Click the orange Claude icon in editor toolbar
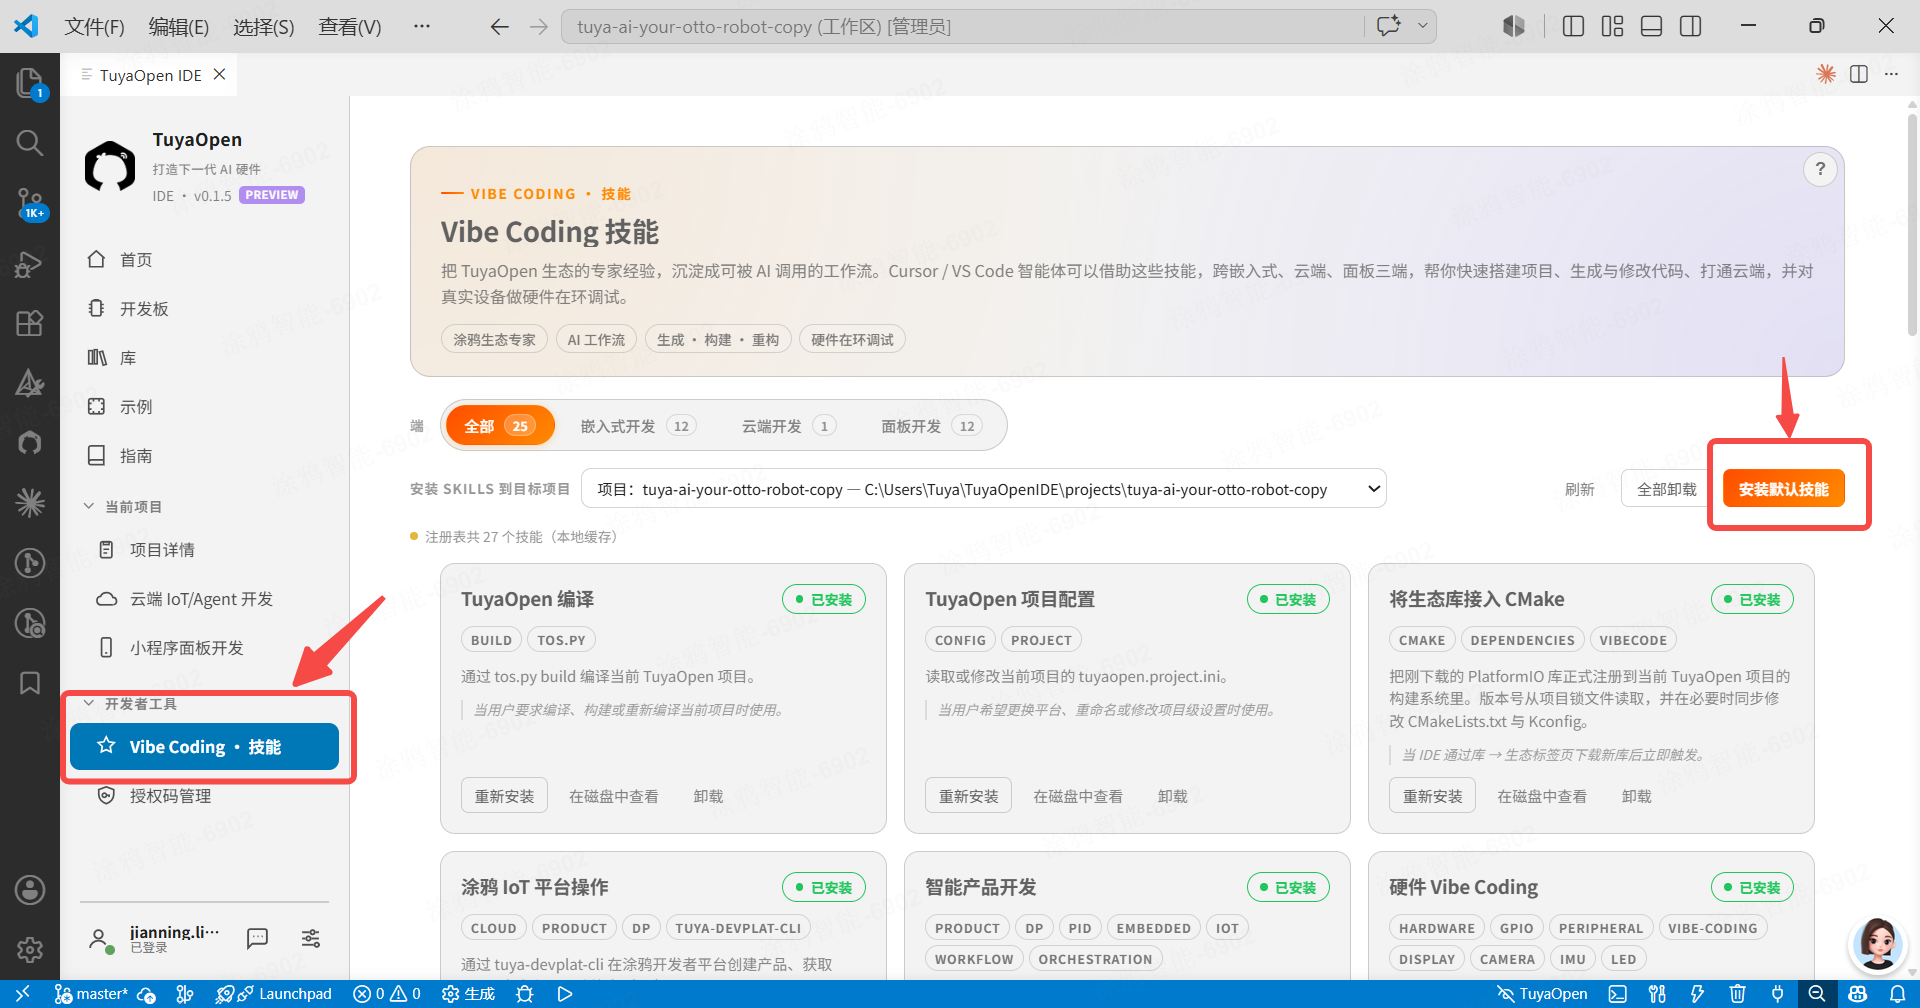This screenshot has height=1008, width=1920. pyautogui.click(x=1826, y=74)
